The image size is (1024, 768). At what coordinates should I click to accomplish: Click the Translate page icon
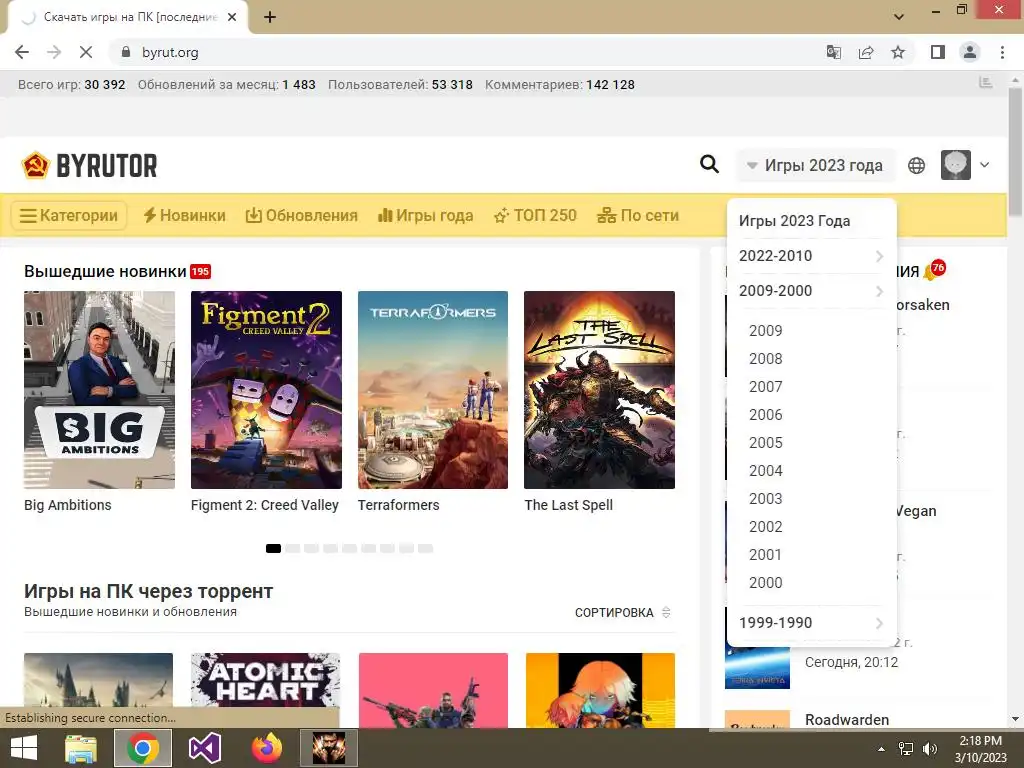click(x=834, y=52)
